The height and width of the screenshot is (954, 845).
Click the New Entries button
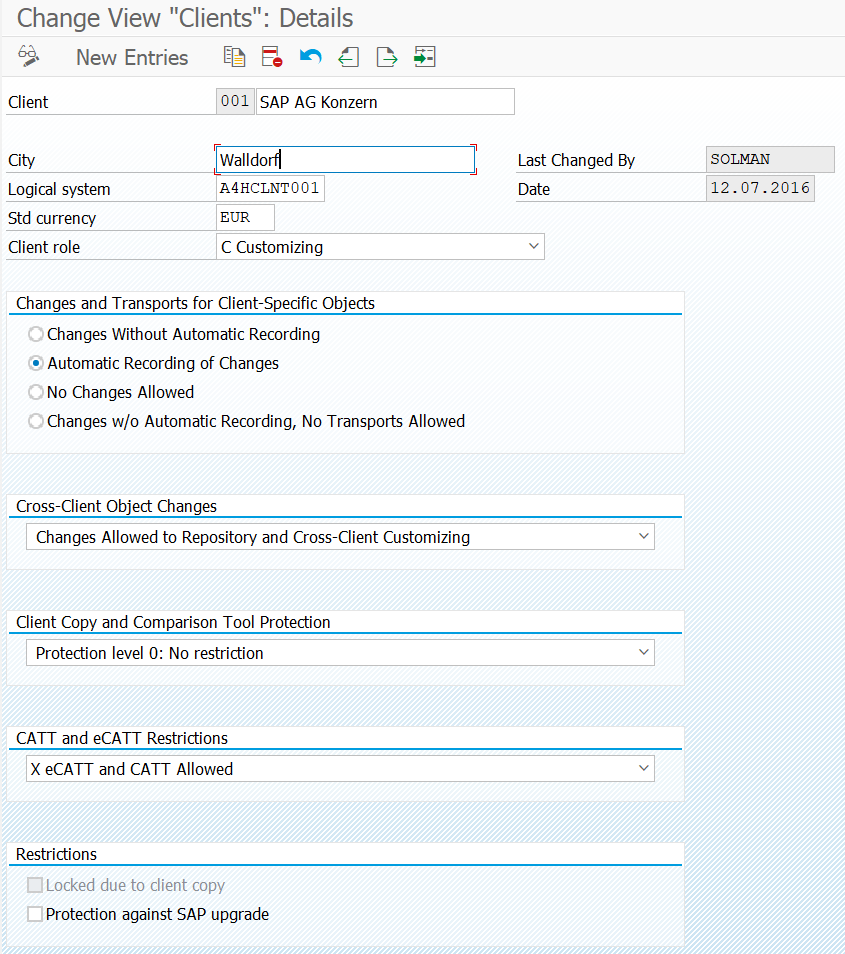pos(132,57)
